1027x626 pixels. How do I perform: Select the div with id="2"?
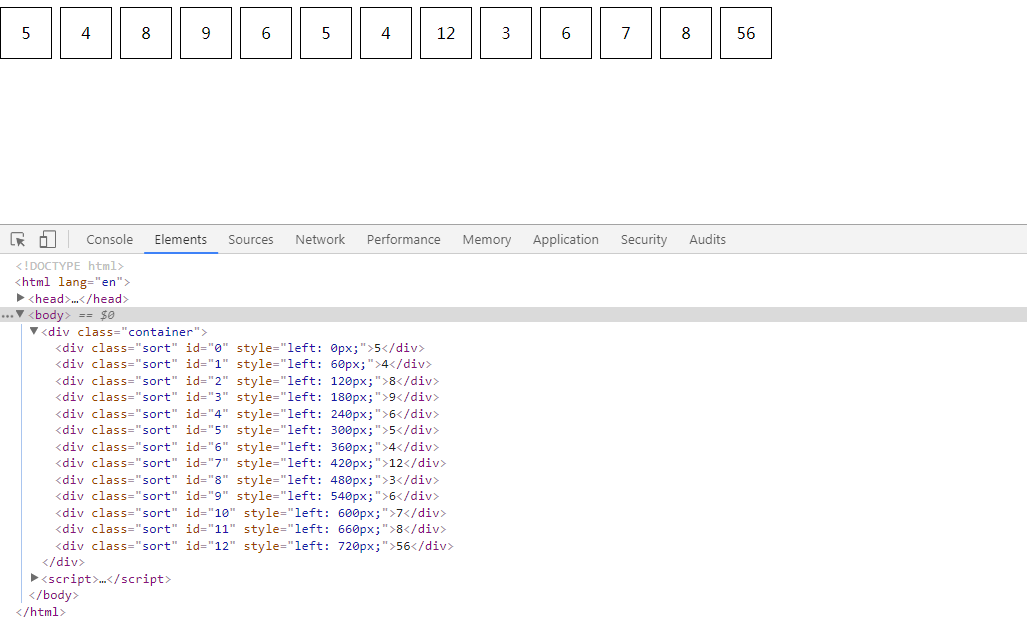point(248,381)
